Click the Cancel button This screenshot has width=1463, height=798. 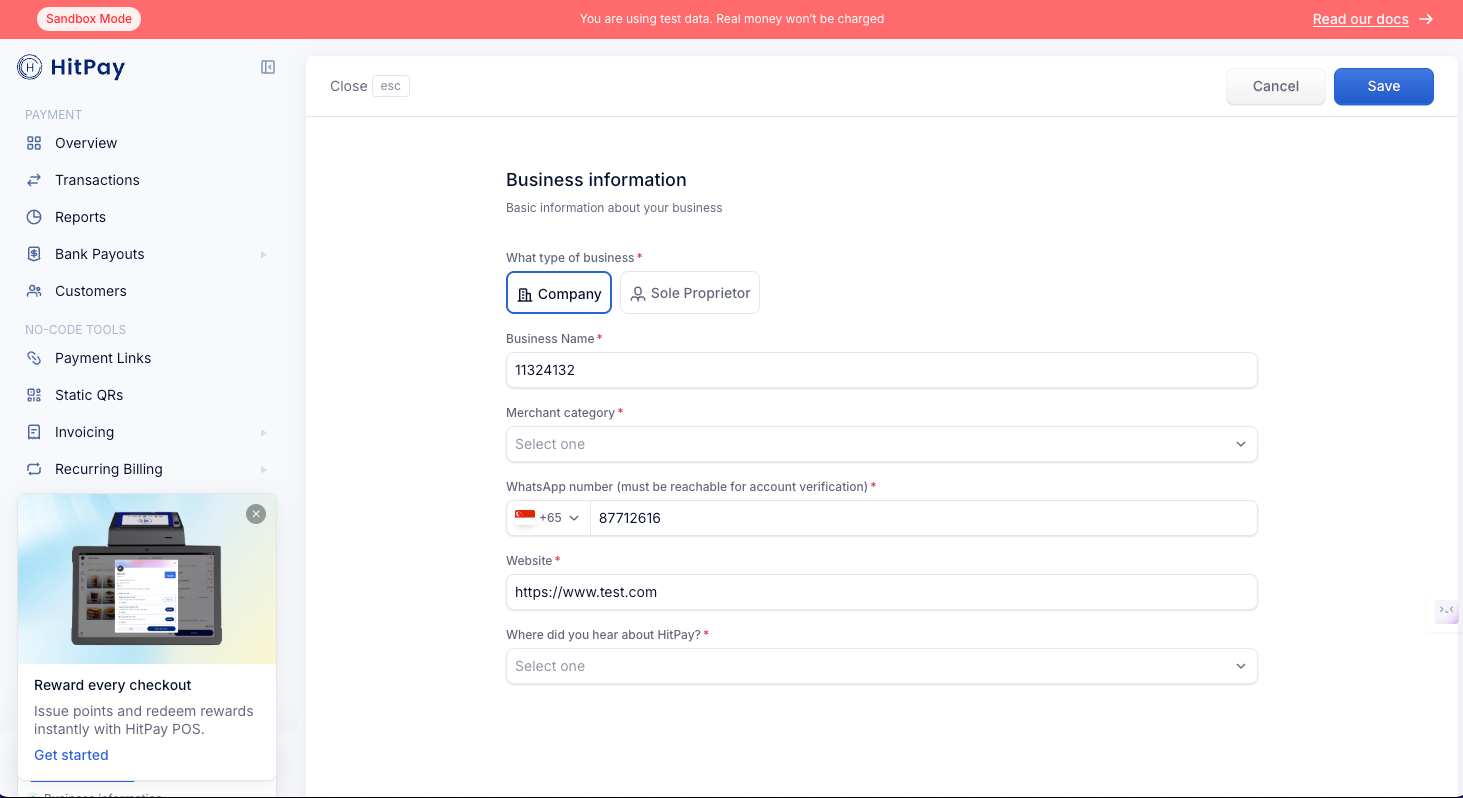[x=1275, y=86]
